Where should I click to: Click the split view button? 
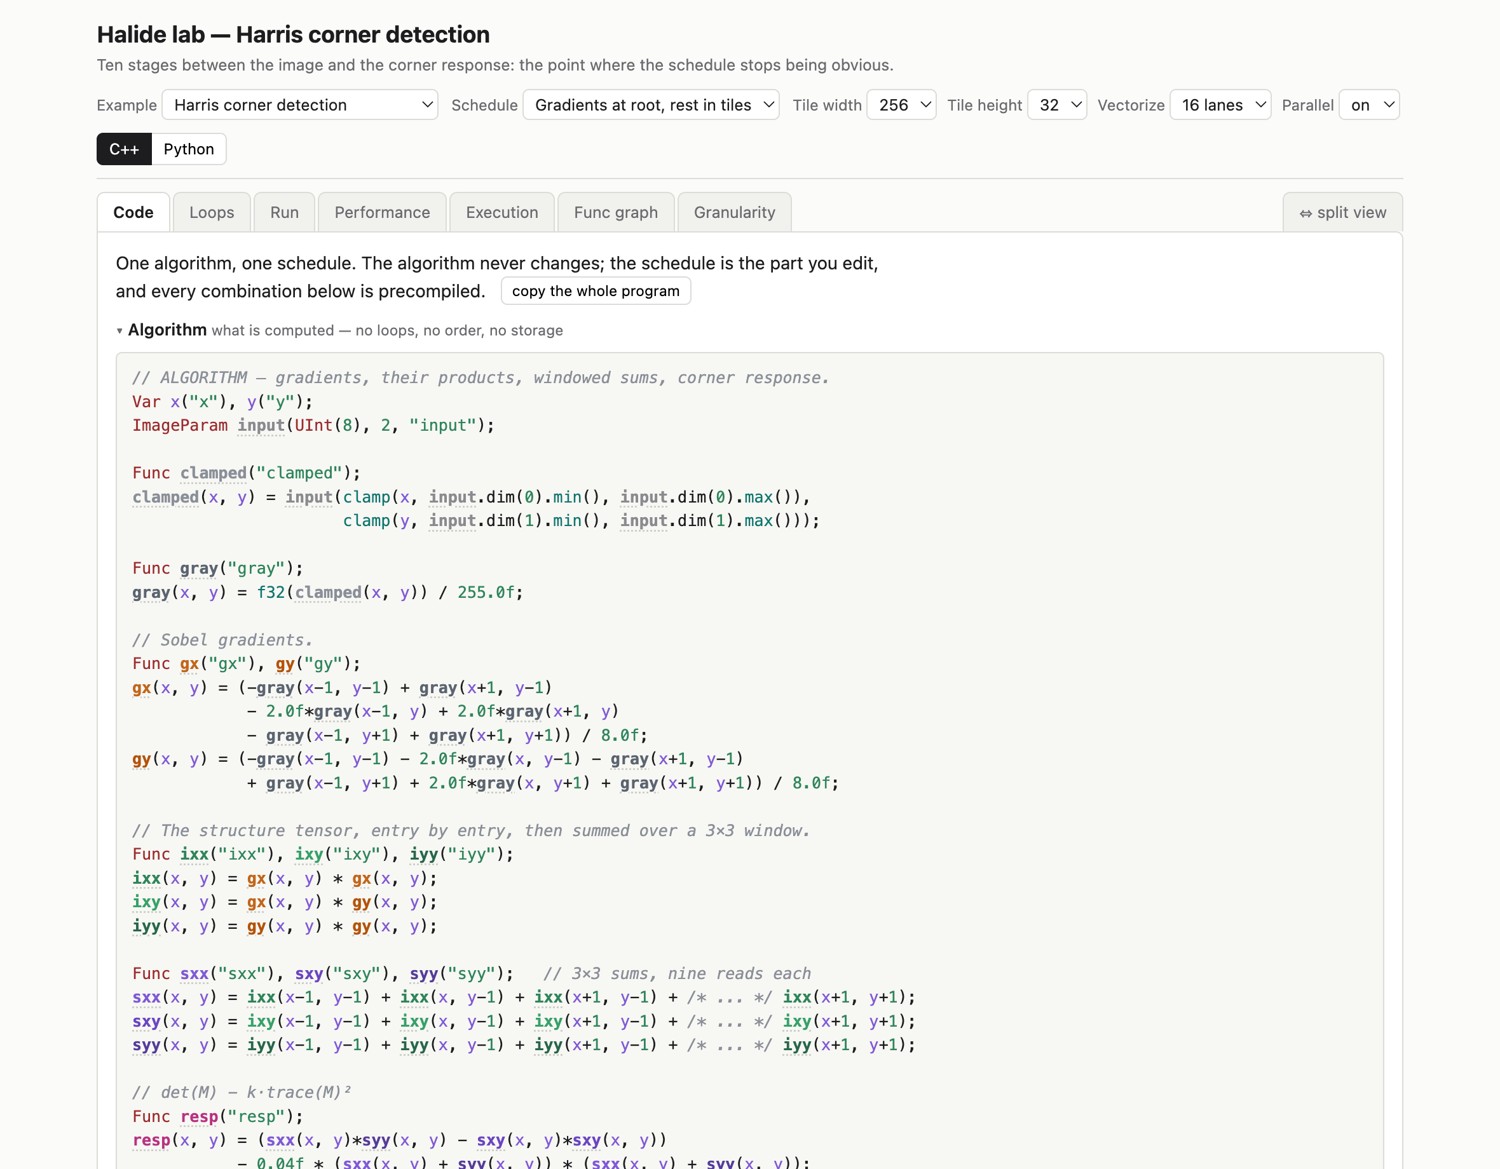click(1343, 212)
